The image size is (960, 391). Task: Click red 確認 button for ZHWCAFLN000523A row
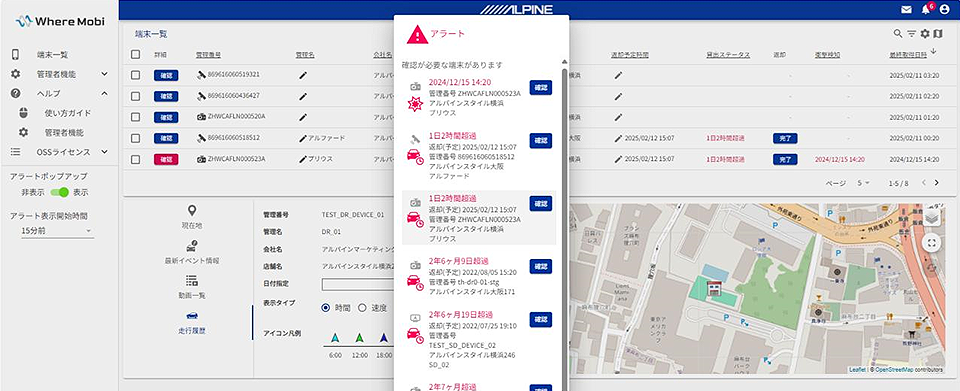(166, 159)
